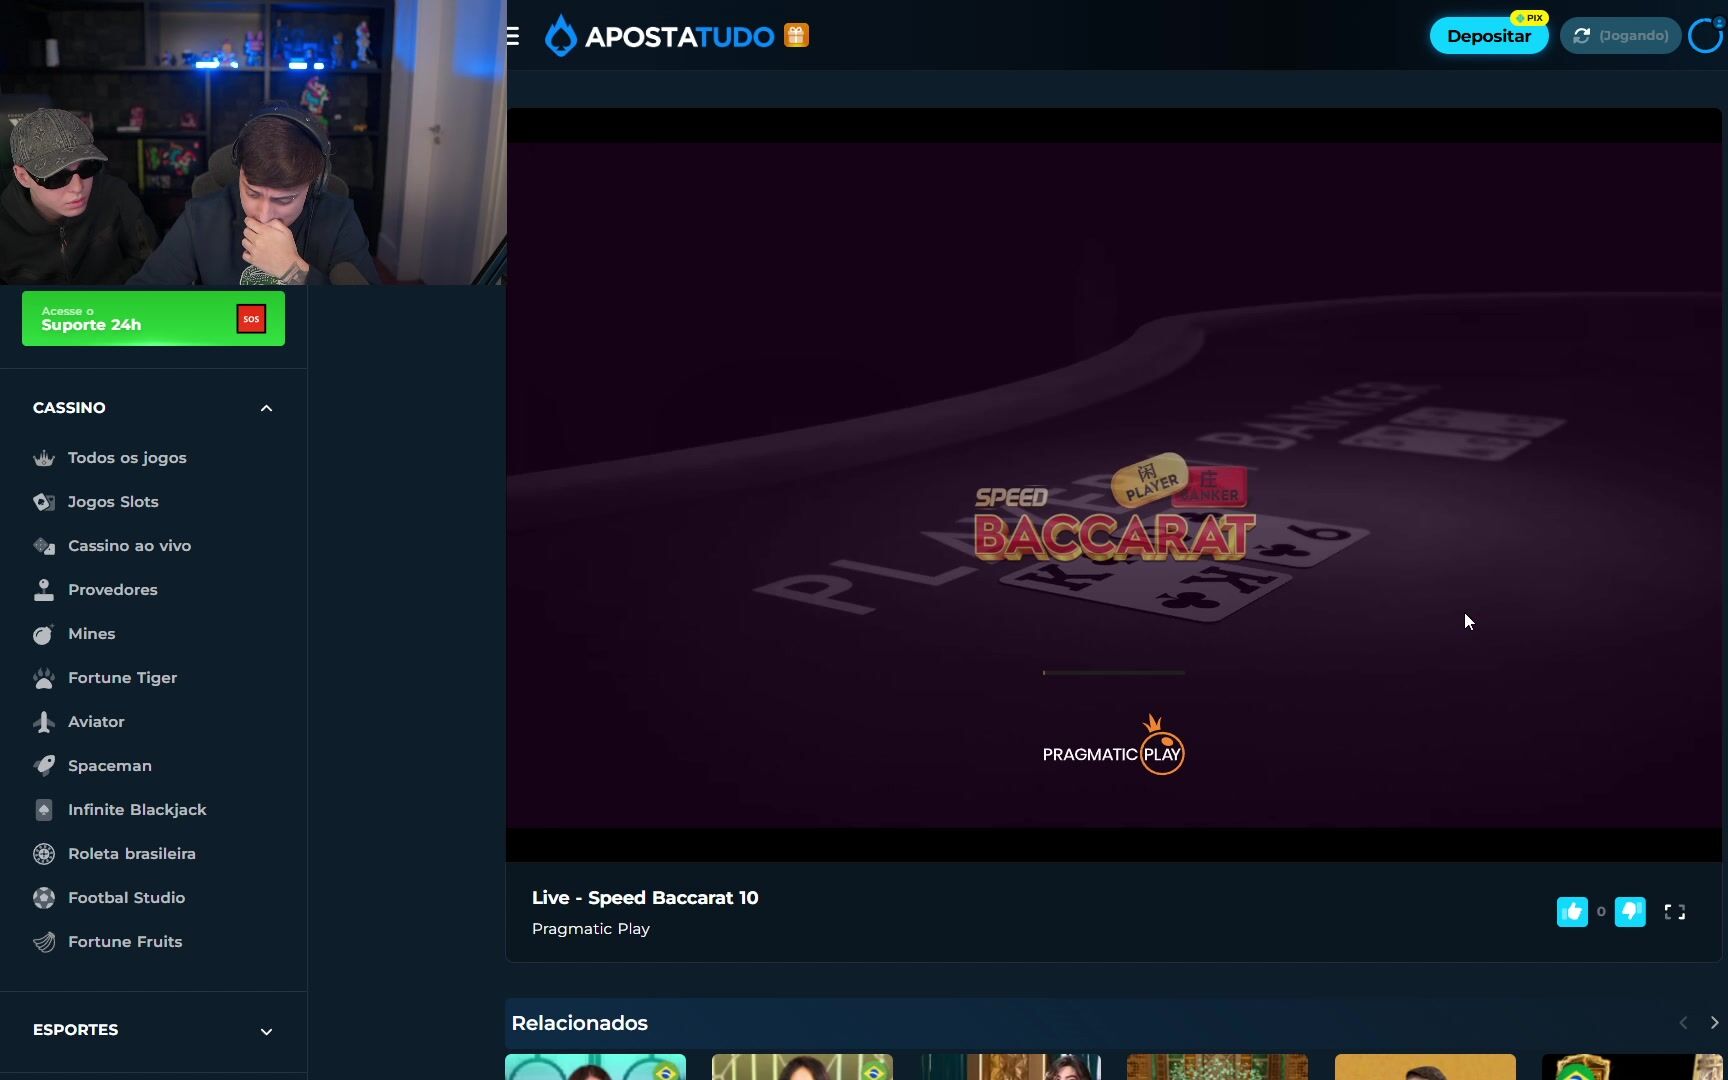Open Todos os jogos
Image resolution: width=1728 pixels, height=1080 pixels.
click(x=127, y=458)
